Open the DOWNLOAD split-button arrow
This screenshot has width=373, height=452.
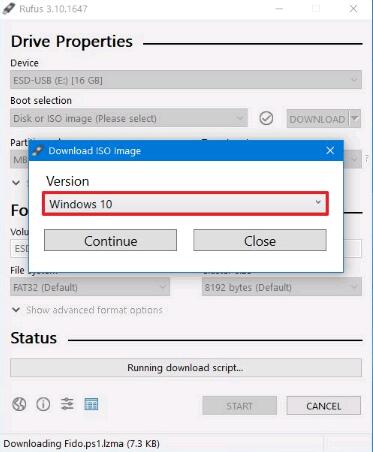[x=355, y=118]
